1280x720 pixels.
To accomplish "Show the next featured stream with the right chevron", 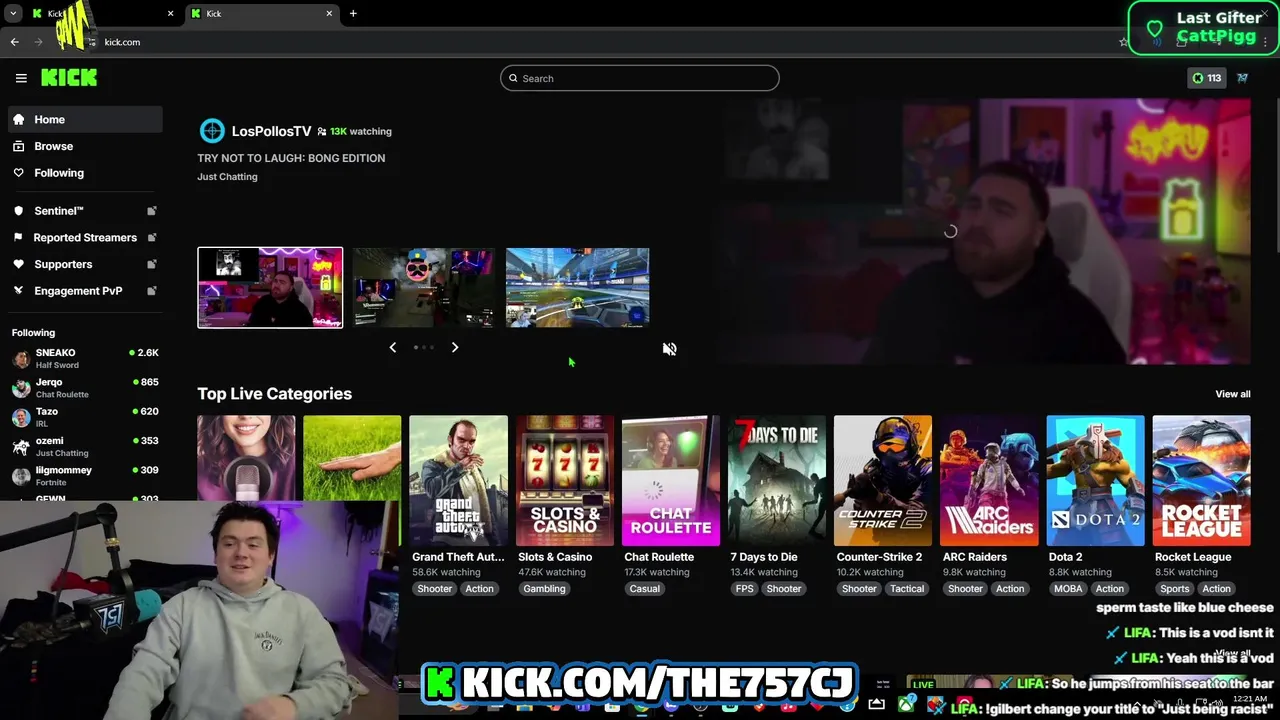I will [455, 347].
